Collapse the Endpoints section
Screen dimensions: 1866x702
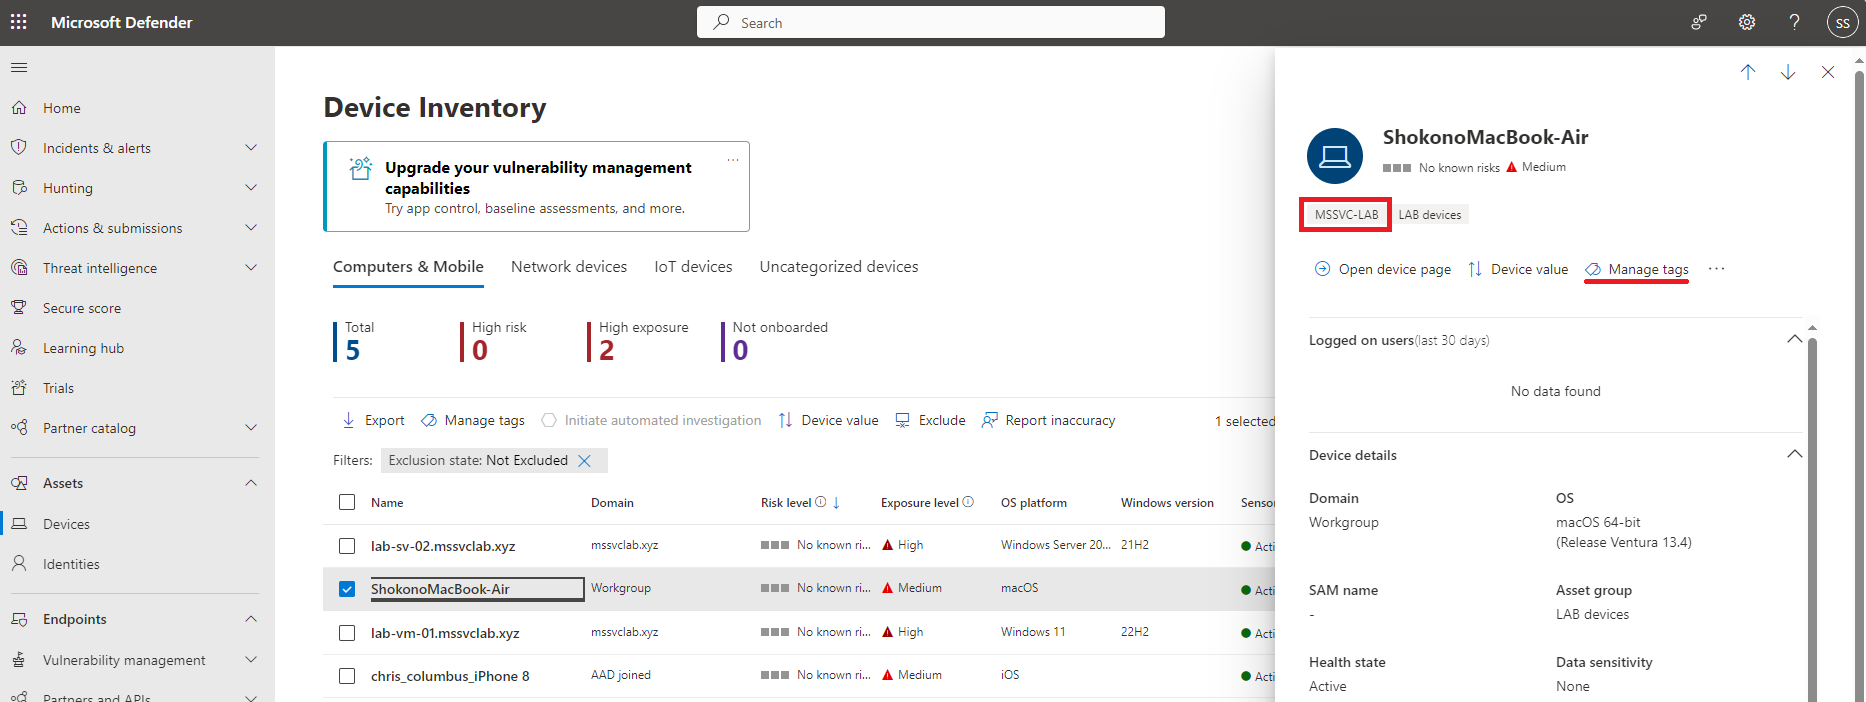[x=251, y=619]
